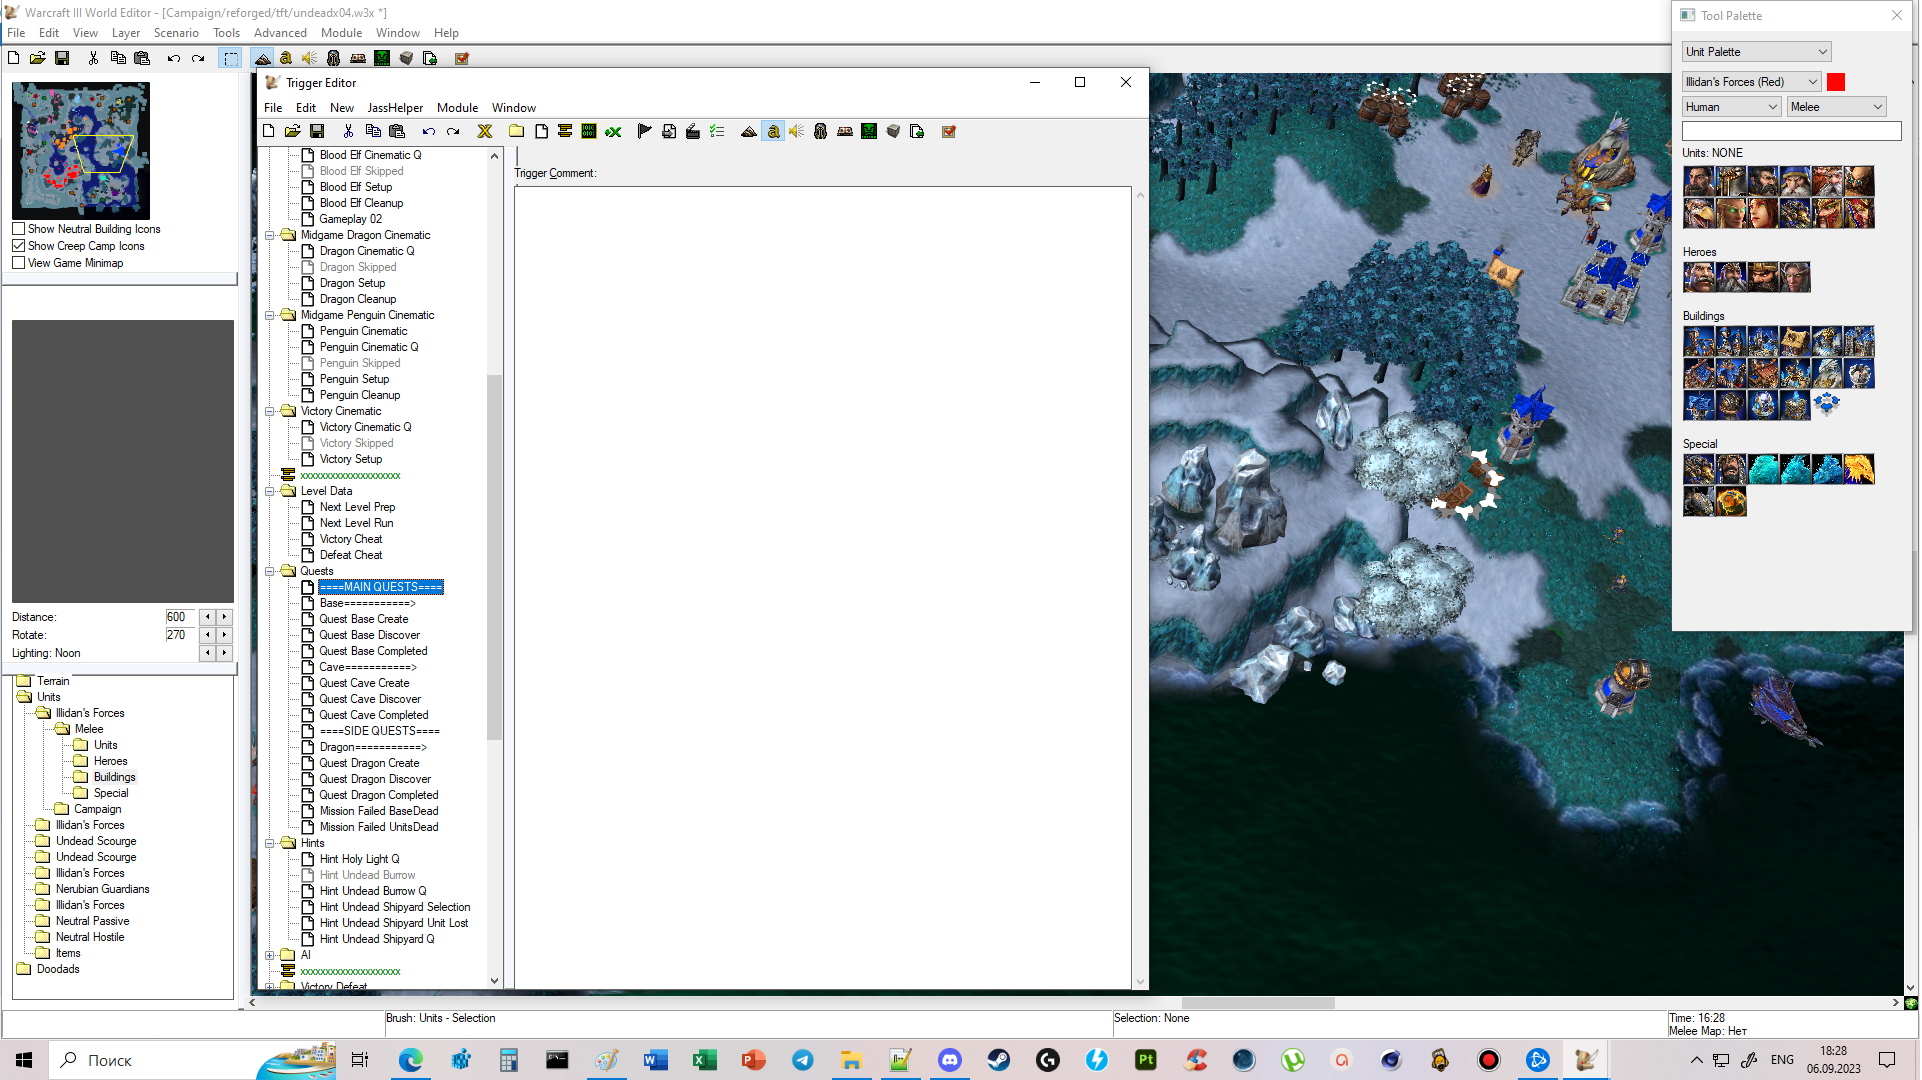Viewport: 1922px width, 1080px height.
Task: Click Save icon in the main editor toolbar
Action: point(62,59)
